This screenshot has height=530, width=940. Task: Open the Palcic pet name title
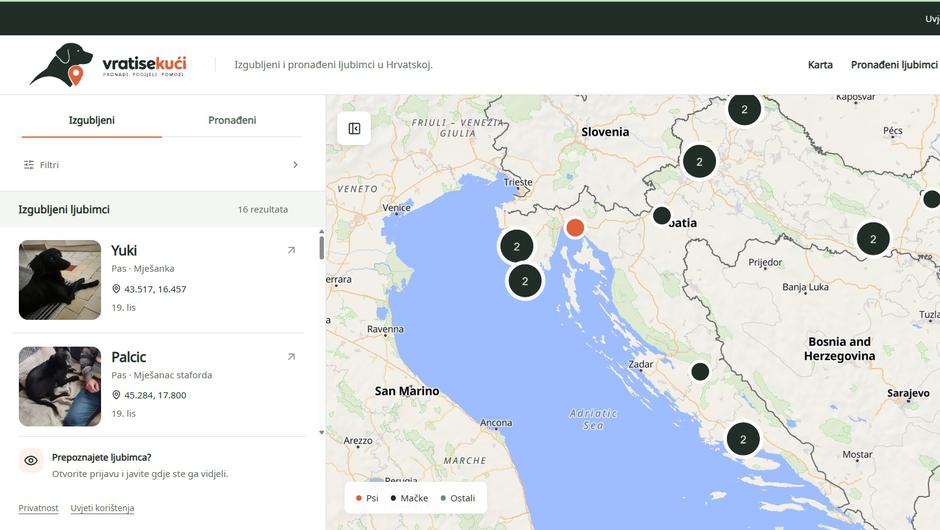tap(129, 357)
